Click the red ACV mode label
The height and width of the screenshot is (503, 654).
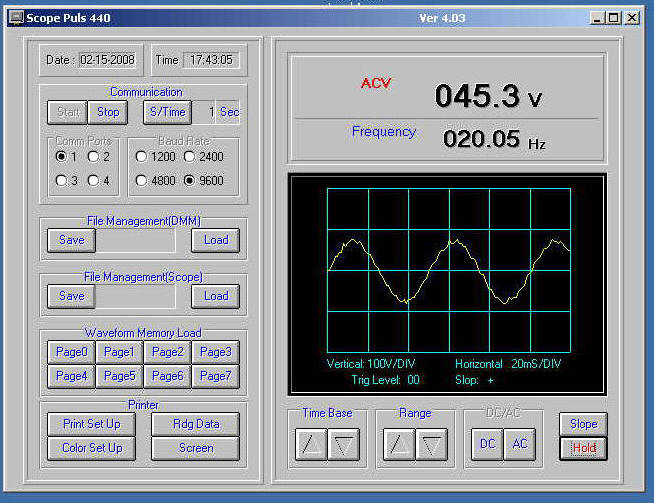[376, 83]
